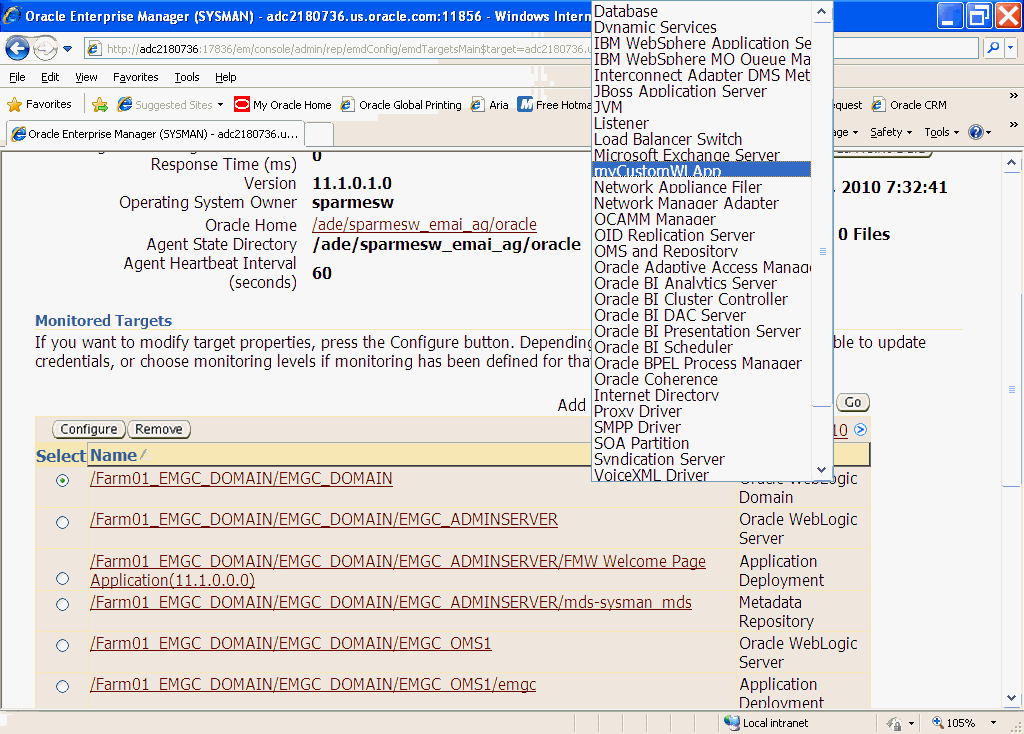This screenshot has width=1024, height=734.
Task: Open the Oracle Home path link
Action: pyautogui.click(x=424, y=224)
